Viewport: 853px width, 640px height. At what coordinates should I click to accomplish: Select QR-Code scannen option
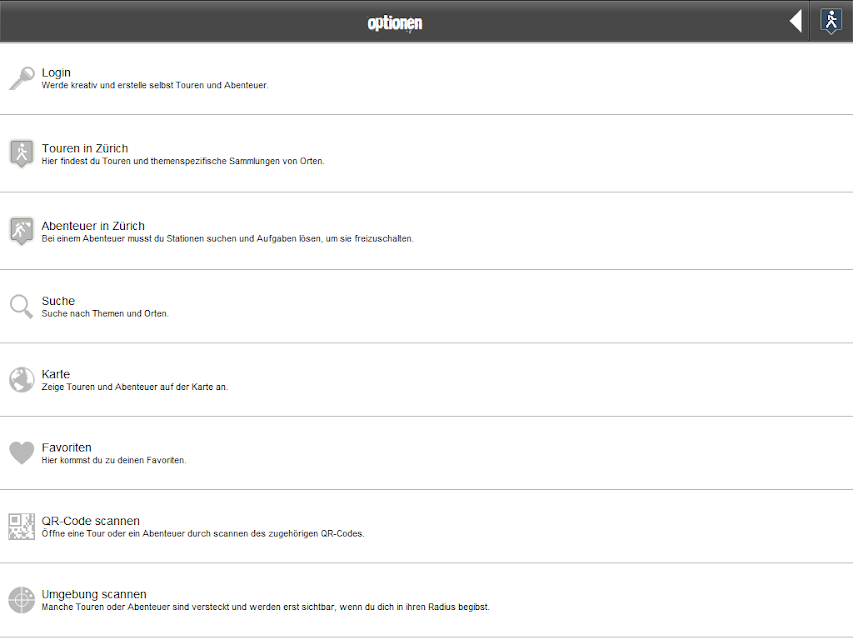[426, 526]
